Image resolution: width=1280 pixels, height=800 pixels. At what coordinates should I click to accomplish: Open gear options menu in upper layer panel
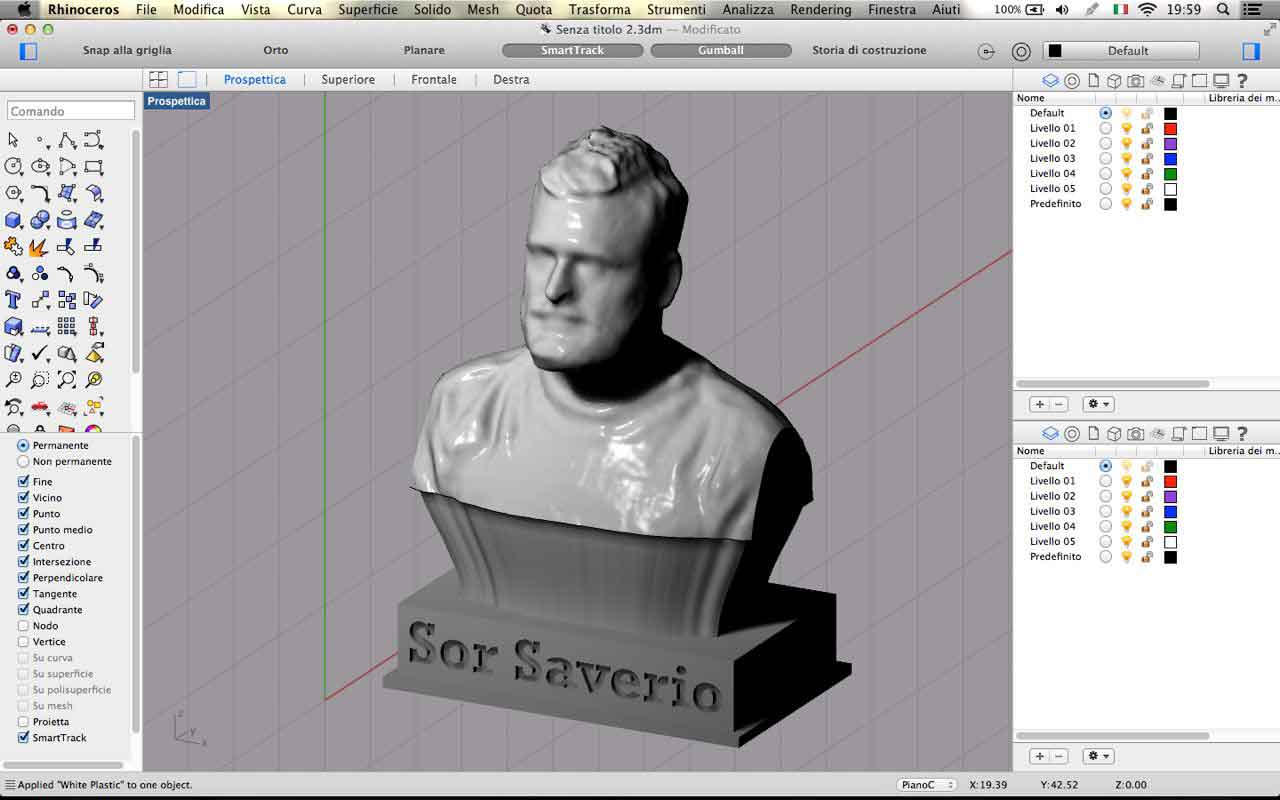coord(1098,404)
